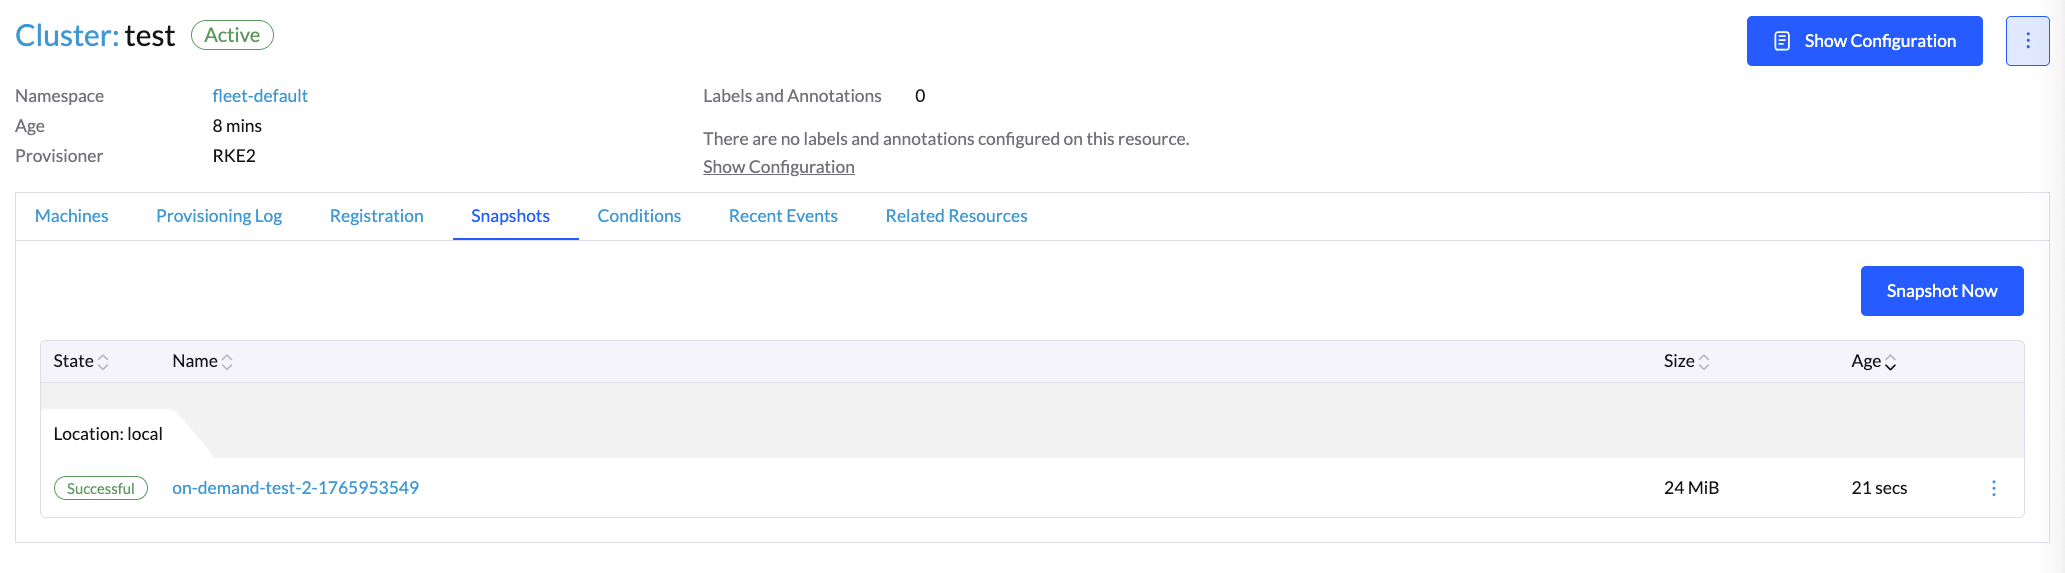
Task: Sort snapshots by Size column arrows
Action: 1704,362
